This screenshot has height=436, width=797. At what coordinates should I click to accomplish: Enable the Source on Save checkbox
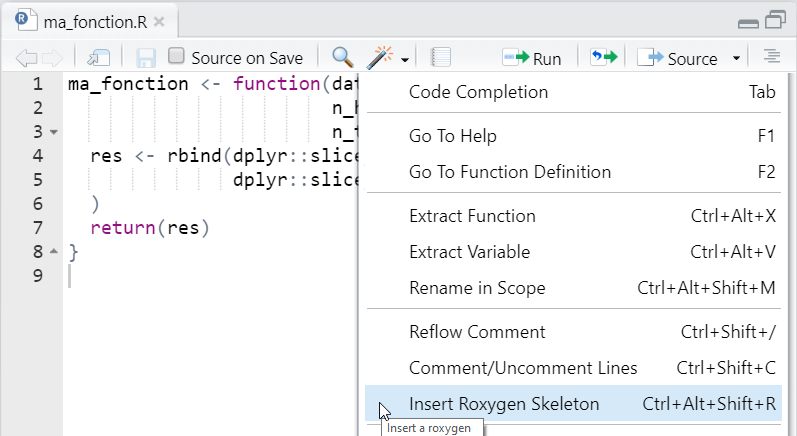[x=176, y=56]
